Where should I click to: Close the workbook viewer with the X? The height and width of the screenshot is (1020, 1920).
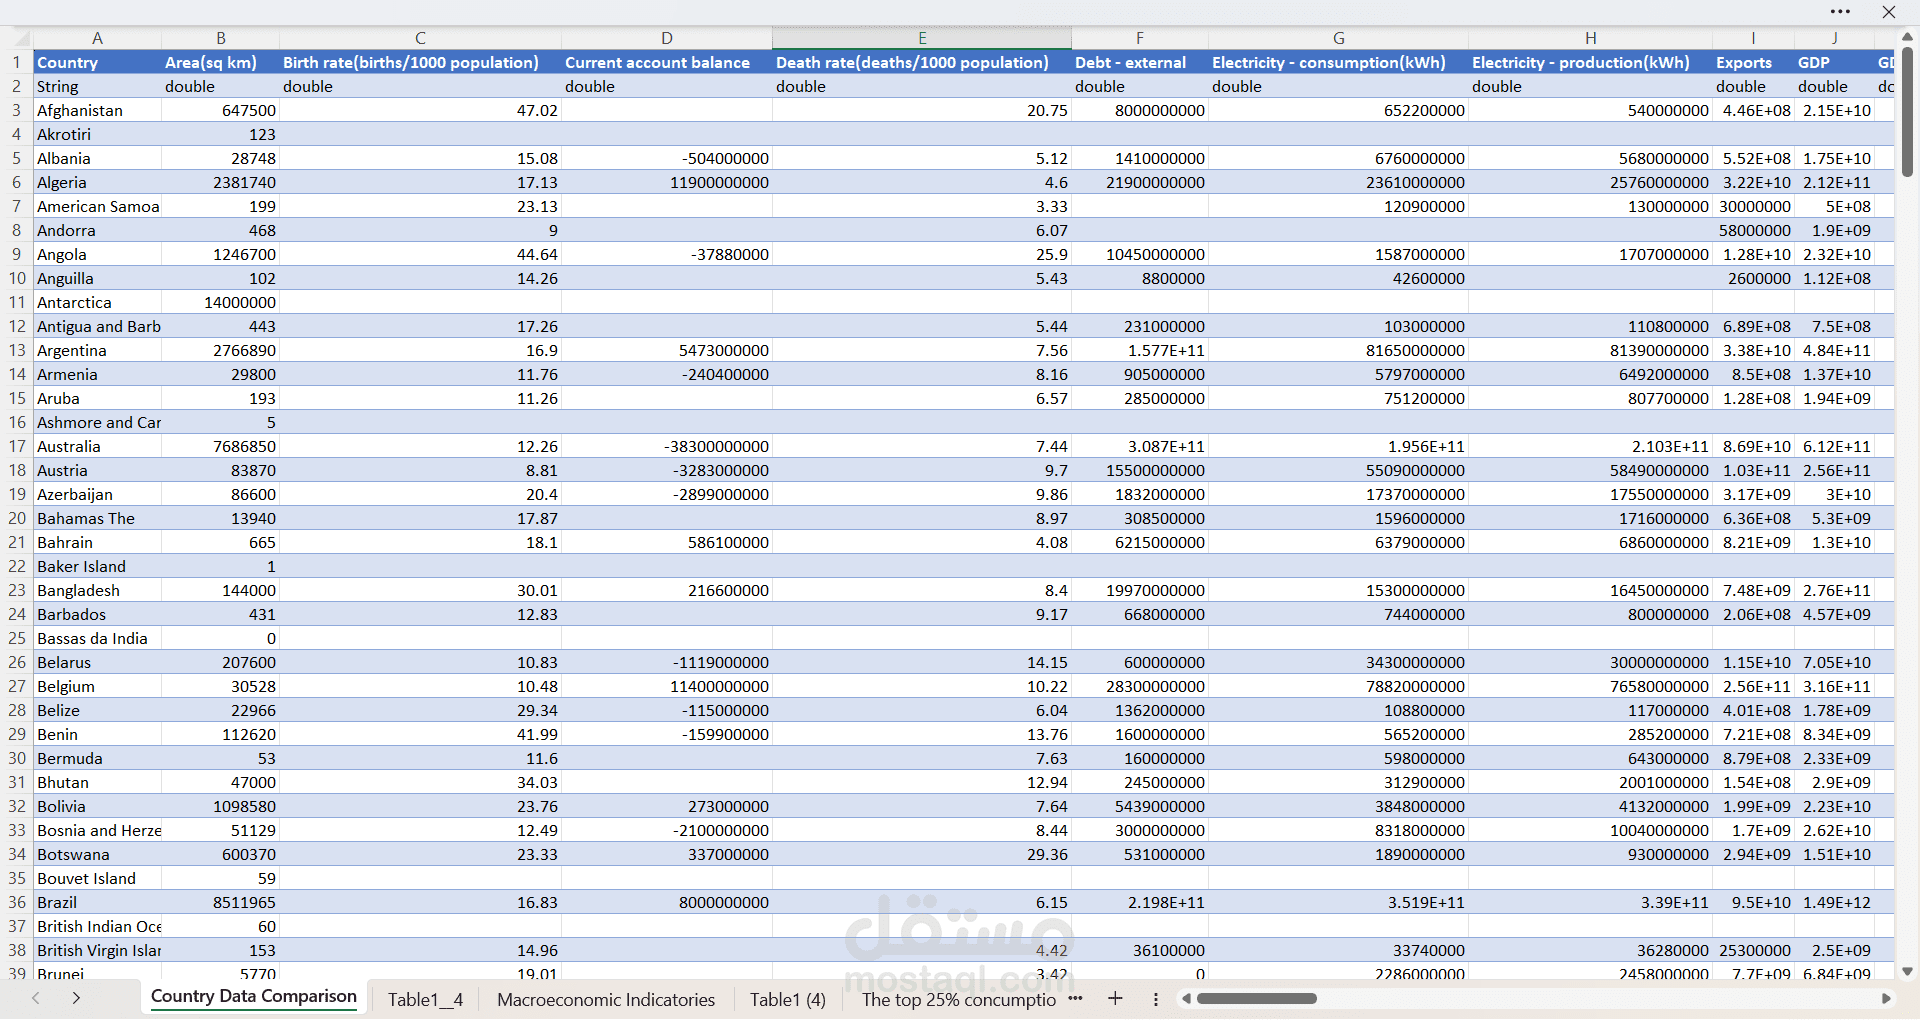(1888, 12)
